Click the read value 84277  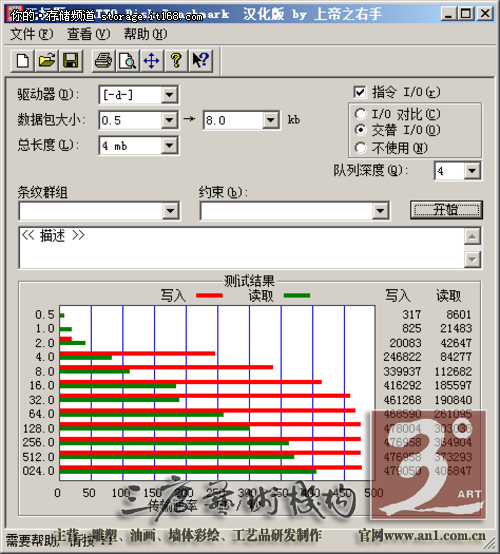pyautogui.click(x=456, y=357)
